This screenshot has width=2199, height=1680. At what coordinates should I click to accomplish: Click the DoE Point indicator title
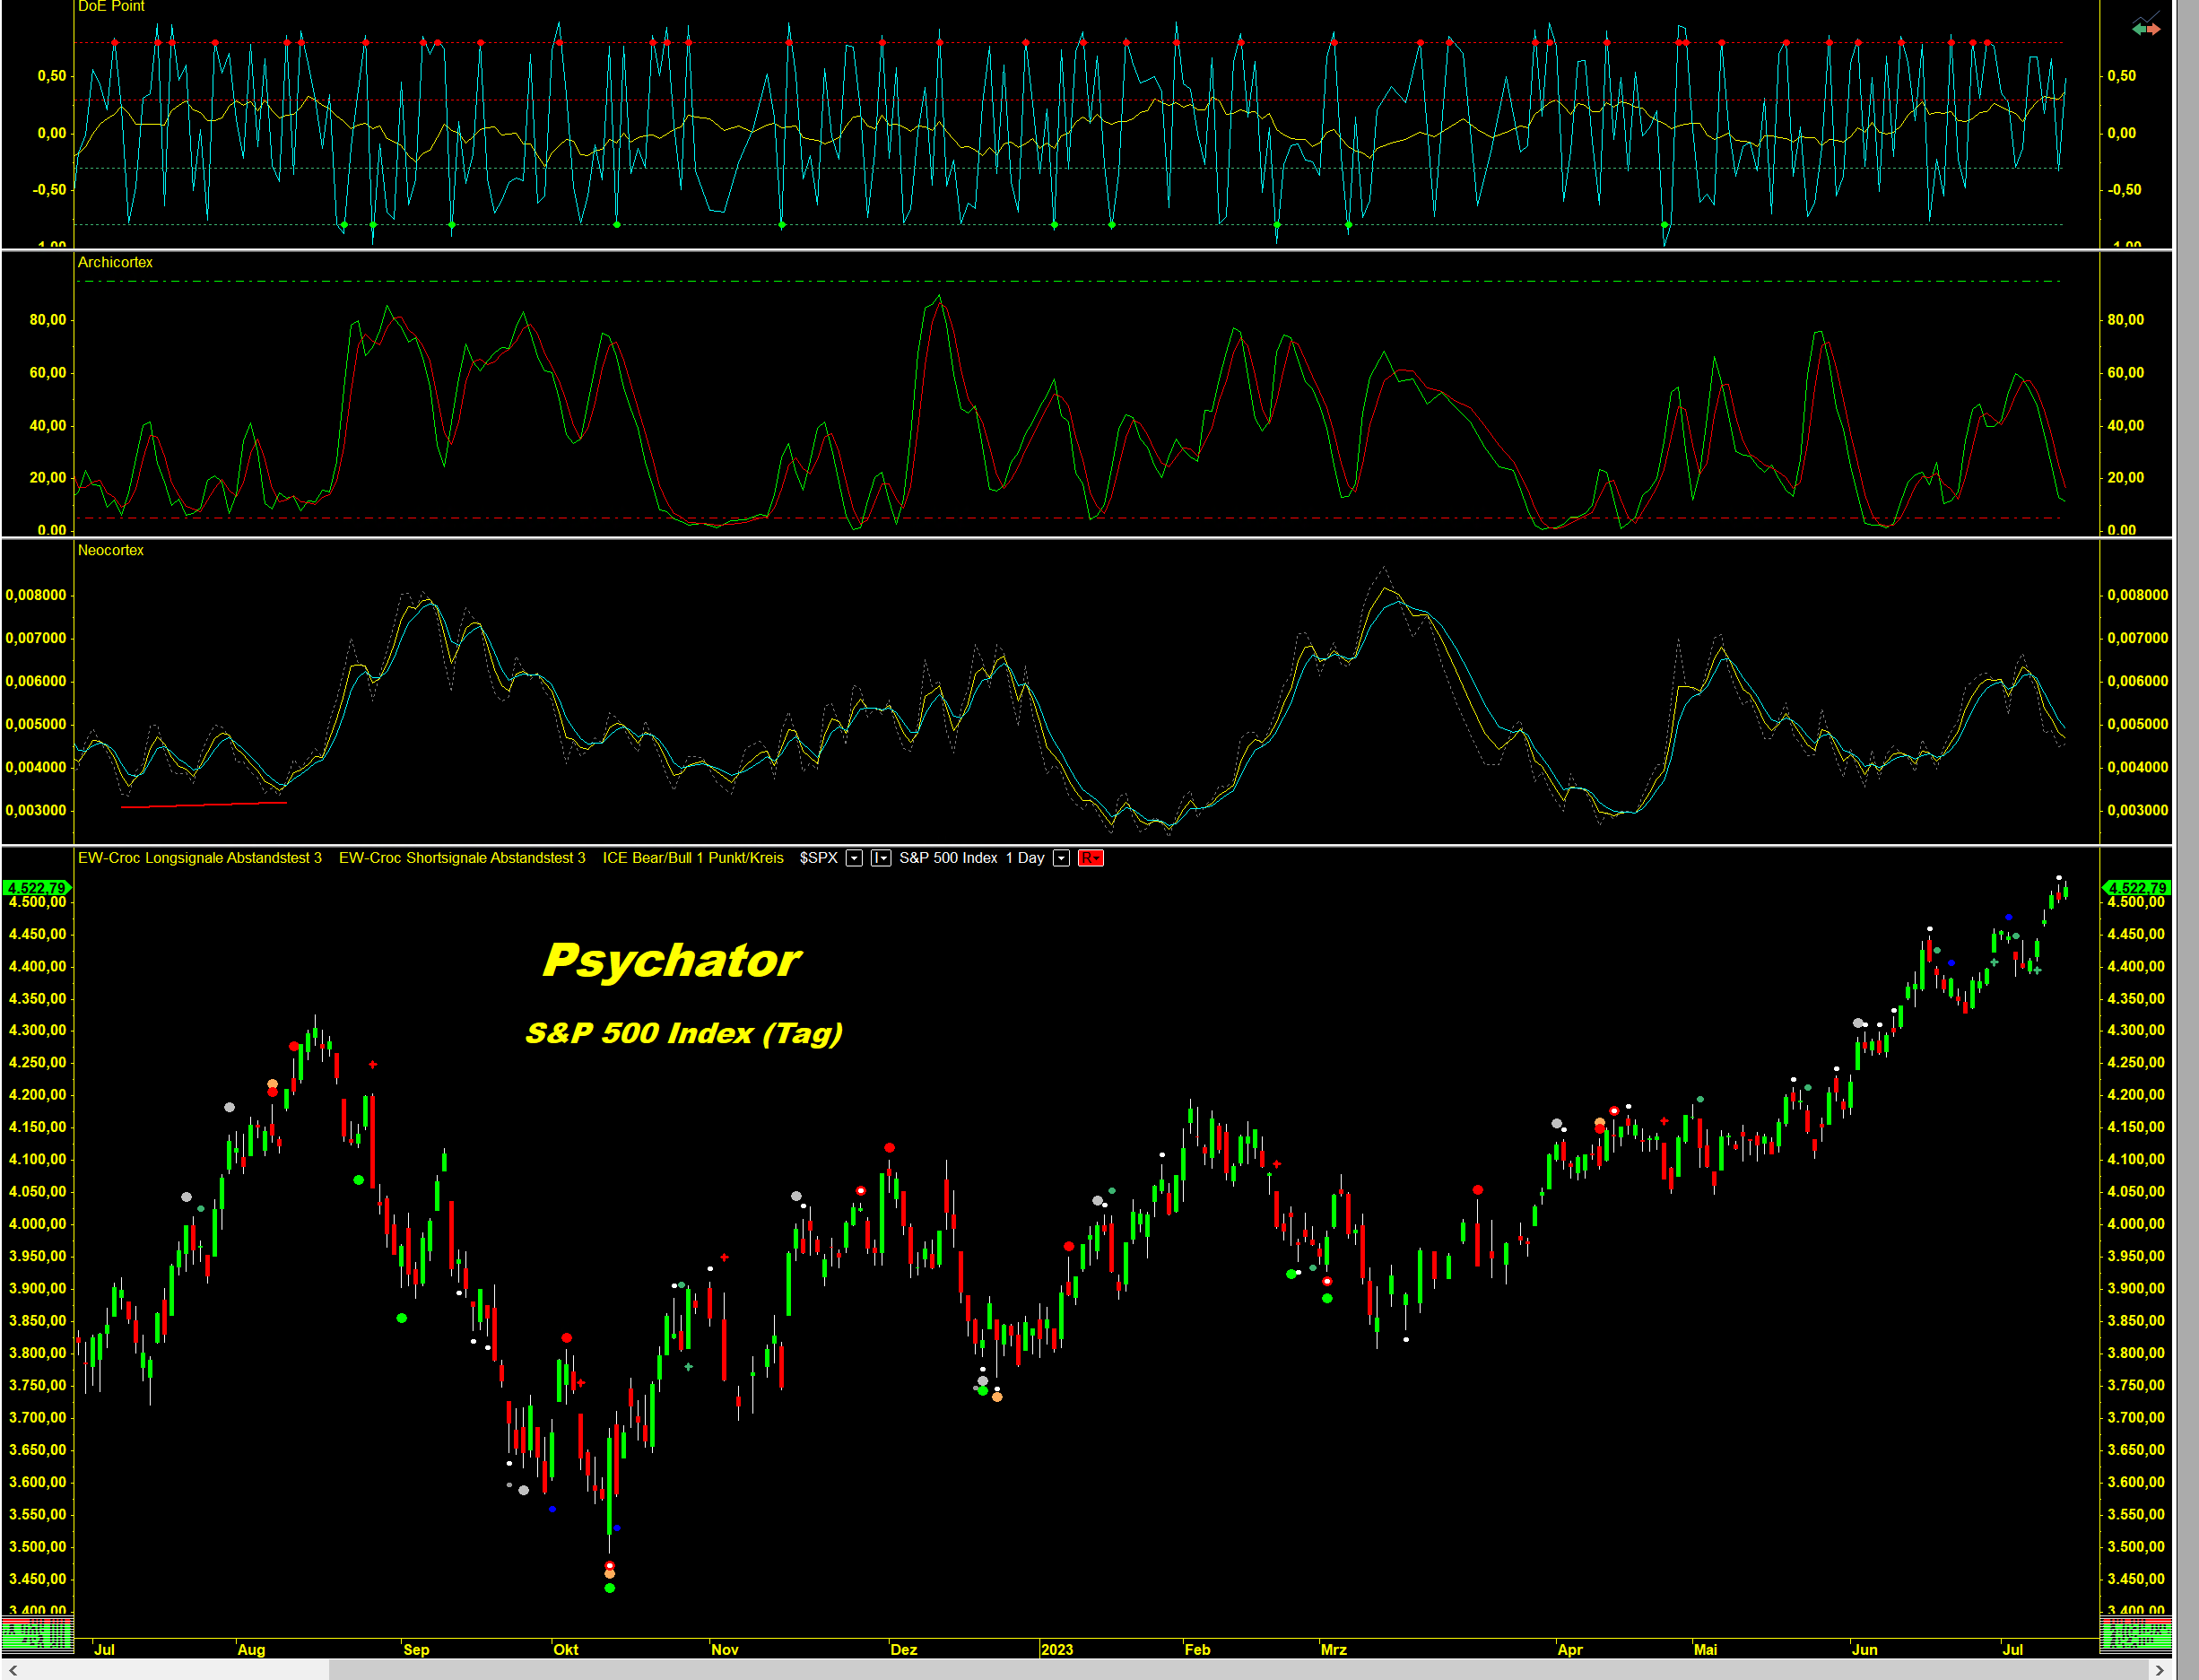coord(111,7)
